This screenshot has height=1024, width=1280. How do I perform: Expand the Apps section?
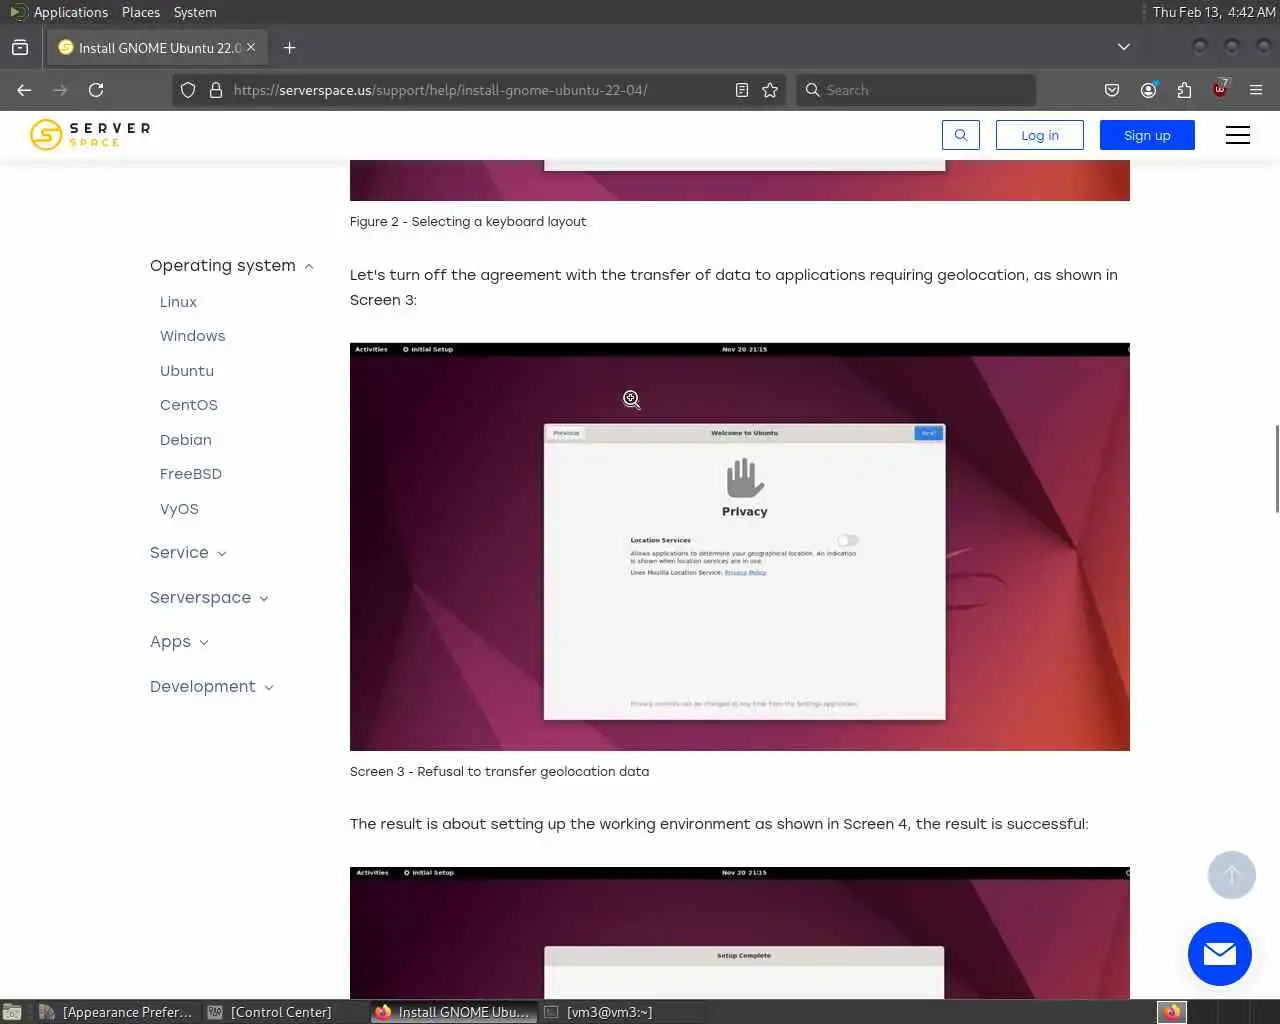(x=179, y=641)
